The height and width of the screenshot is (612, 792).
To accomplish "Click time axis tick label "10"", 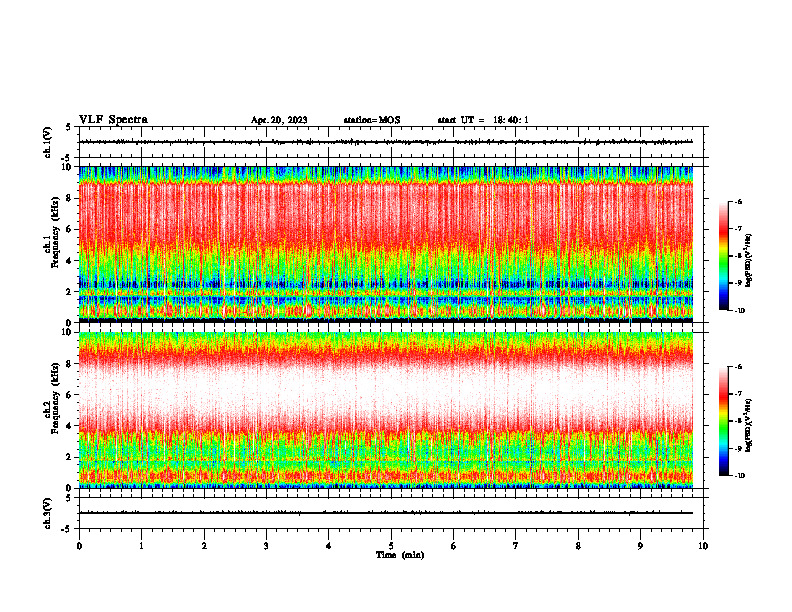I will tap(703, 546).
